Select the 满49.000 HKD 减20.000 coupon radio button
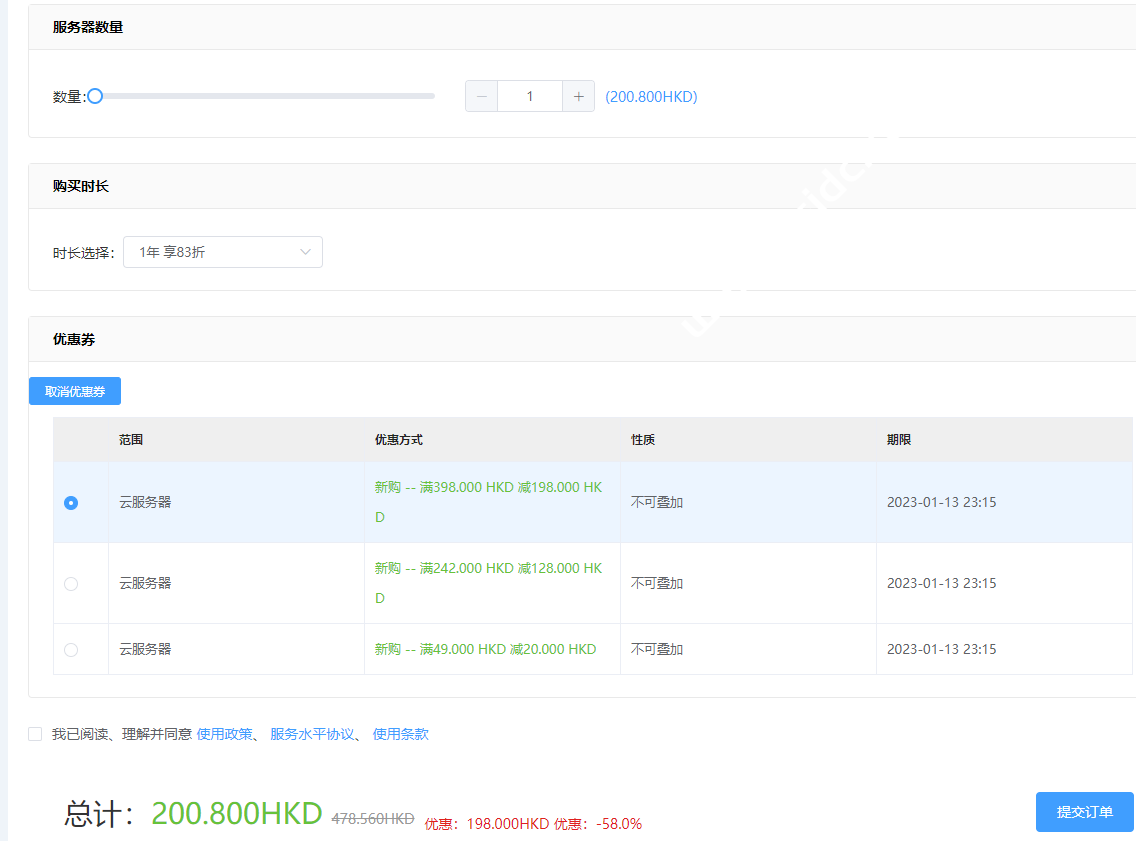 pyautogui.click(x=71, y=650)
